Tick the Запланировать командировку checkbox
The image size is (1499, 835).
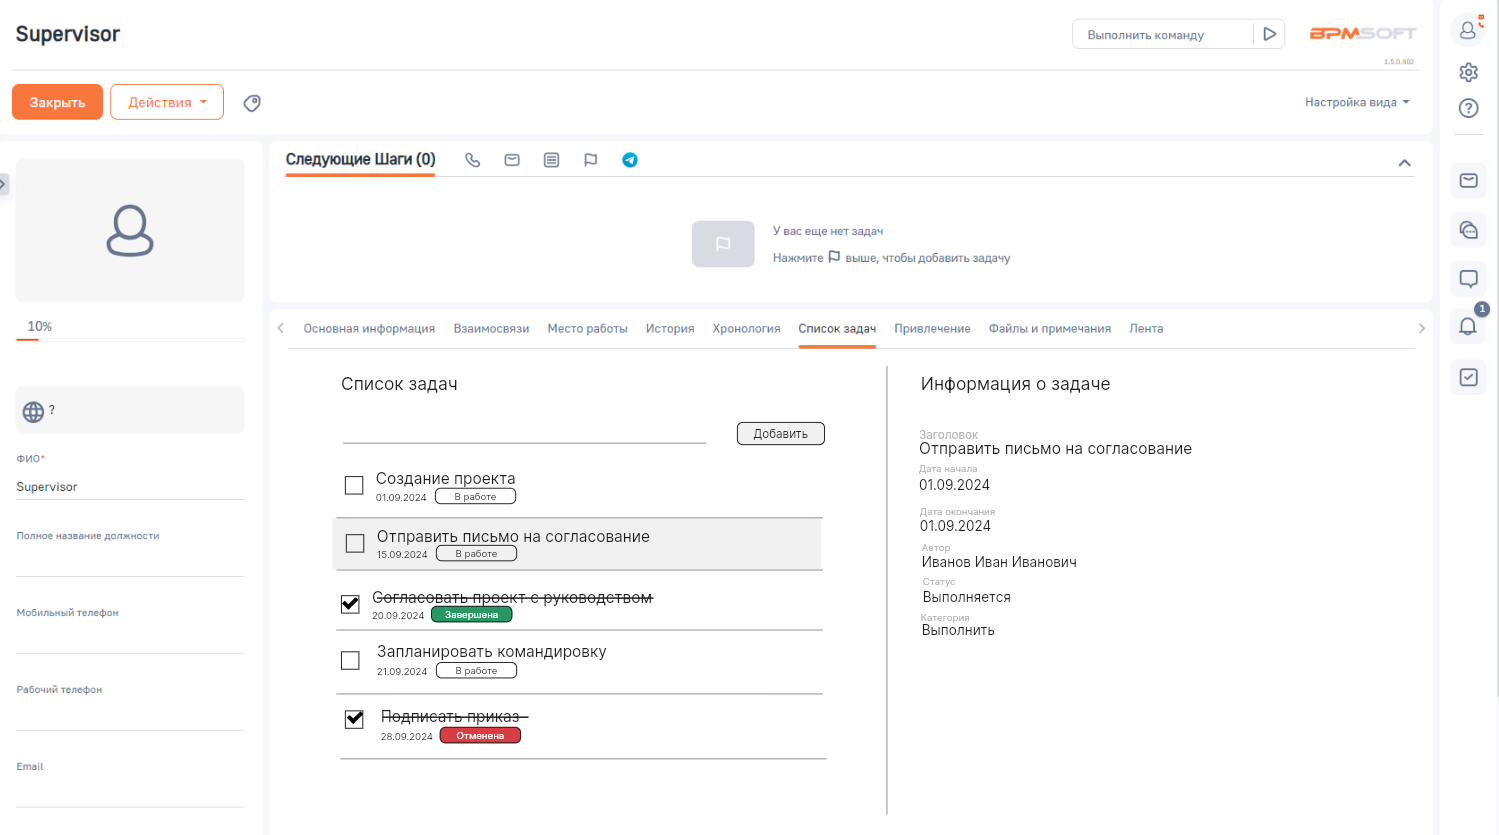(350, 661)
